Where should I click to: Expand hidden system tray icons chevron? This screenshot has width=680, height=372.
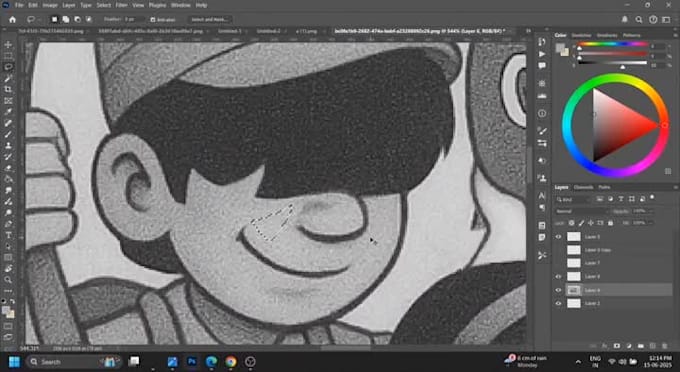pyautogui.click(x=578, y=362)
